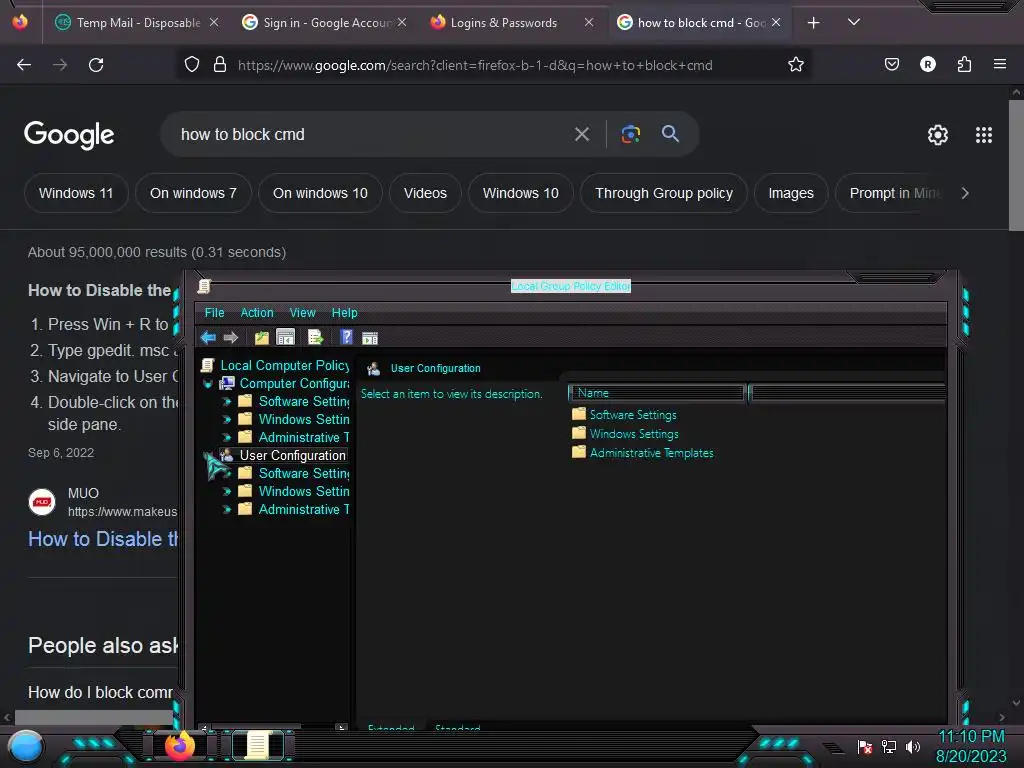Click the Start orb button

click(x=26, y=747)
